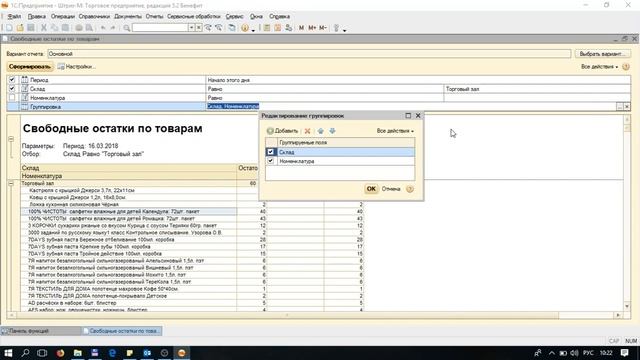Screen dimensions: 640x360
Task: Click the help icon beside Все действия
Action: (626, 67)
